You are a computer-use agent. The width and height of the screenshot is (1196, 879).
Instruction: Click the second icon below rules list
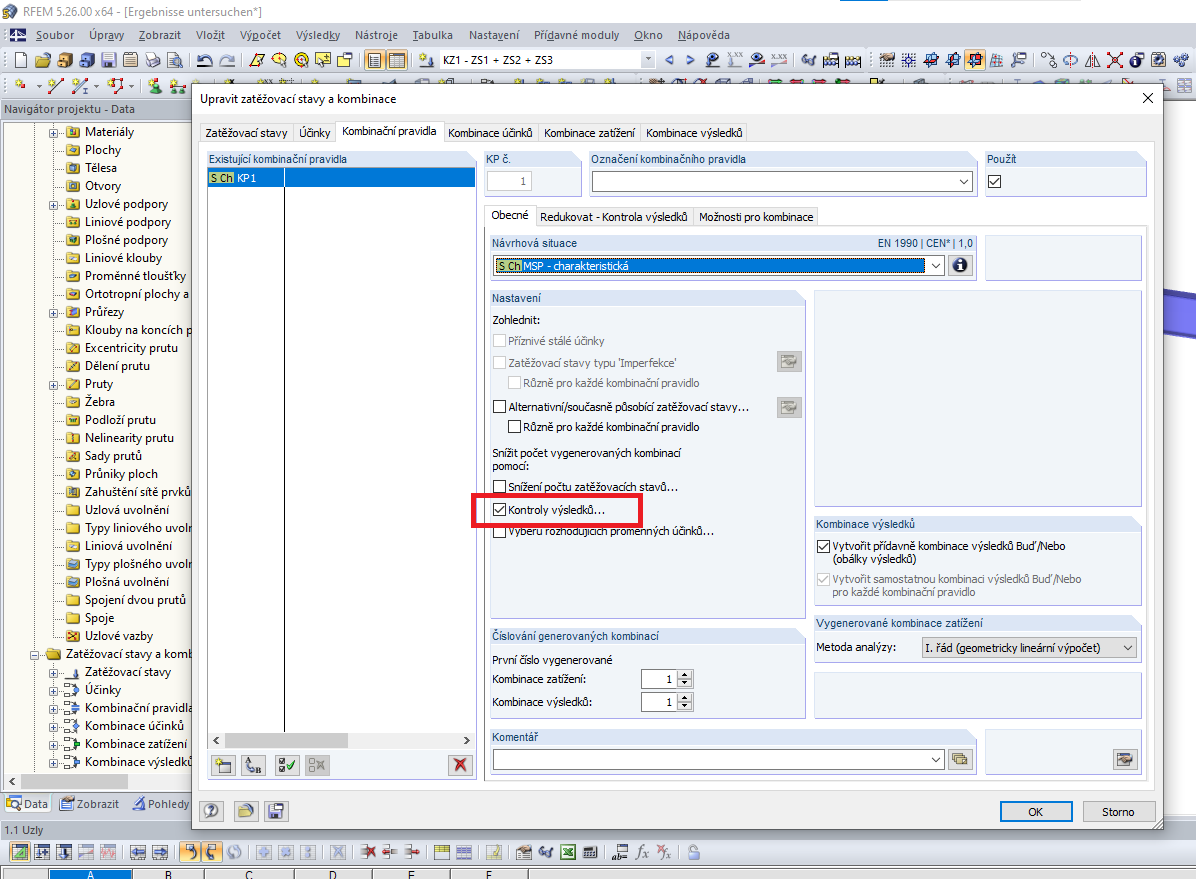[x=253, y=765]
